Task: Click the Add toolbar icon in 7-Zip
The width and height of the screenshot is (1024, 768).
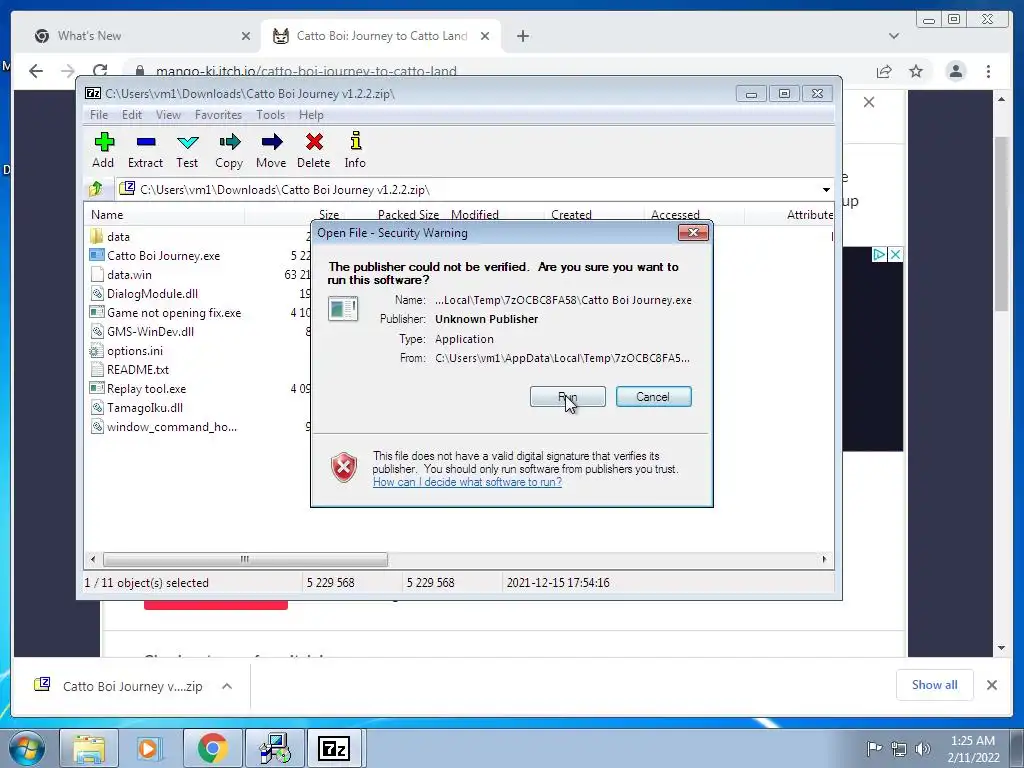Action: (104, 150)
